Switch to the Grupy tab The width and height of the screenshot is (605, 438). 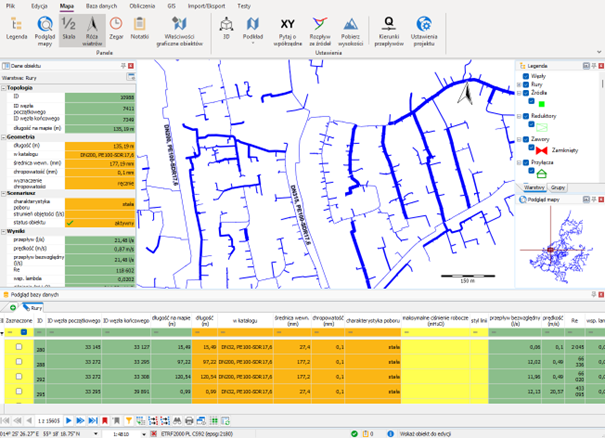coord(558,187)
